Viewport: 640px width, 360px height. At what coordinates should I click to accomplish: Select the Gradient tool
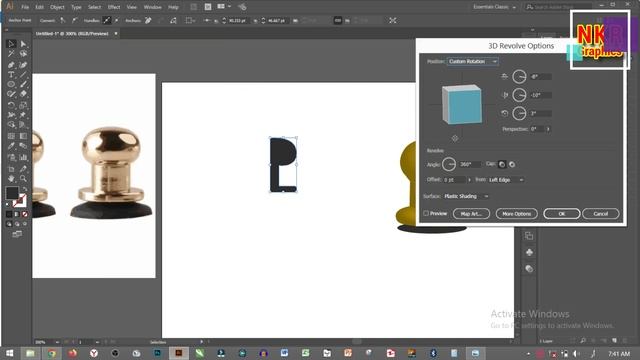(23, 136)
